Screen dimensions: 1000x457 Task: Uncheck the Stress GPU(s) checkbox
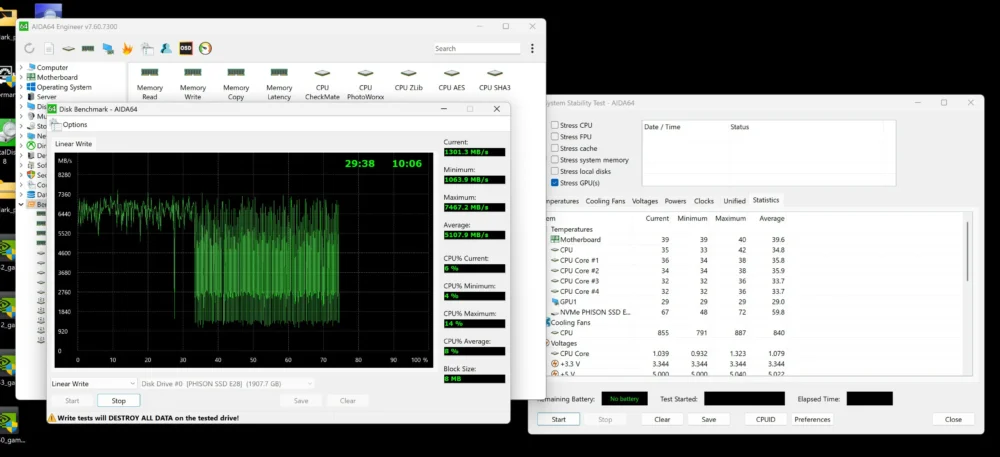point(555,183)
